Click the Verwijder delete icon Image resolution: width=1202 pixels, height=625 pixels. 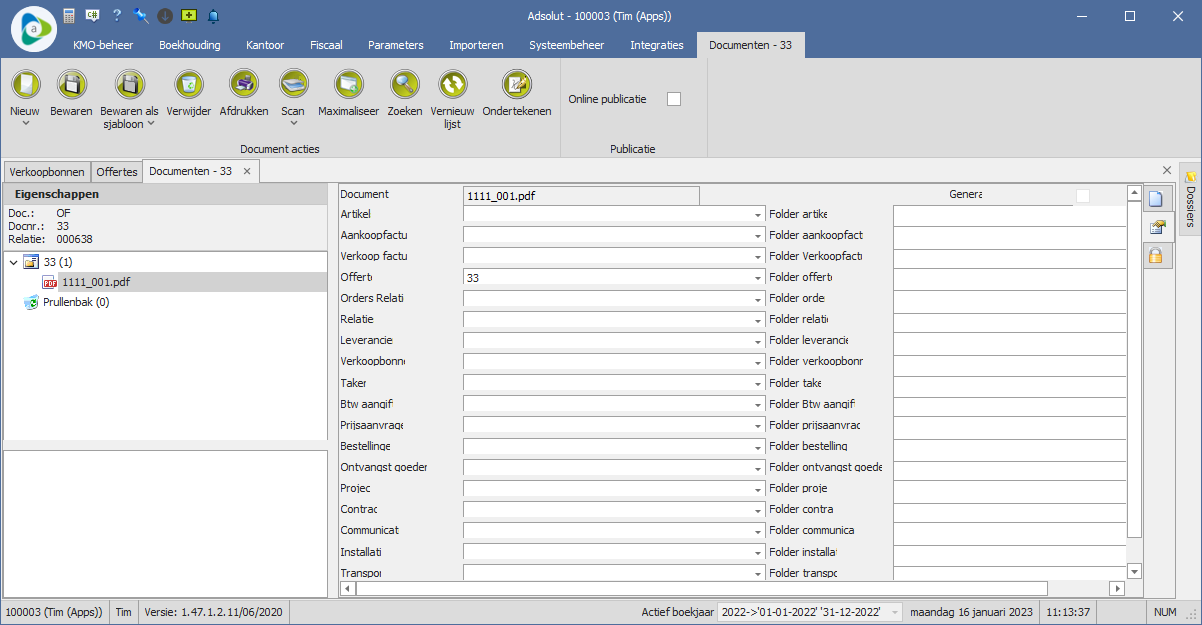pos(188,85)
